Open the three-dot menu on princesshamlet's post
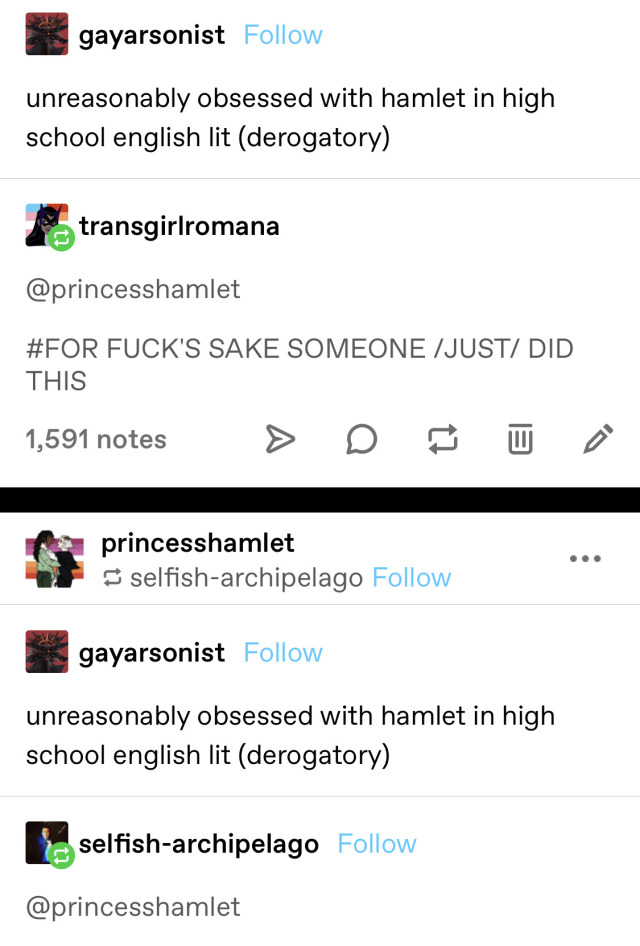The image size is (640, 946). [585, 559]
